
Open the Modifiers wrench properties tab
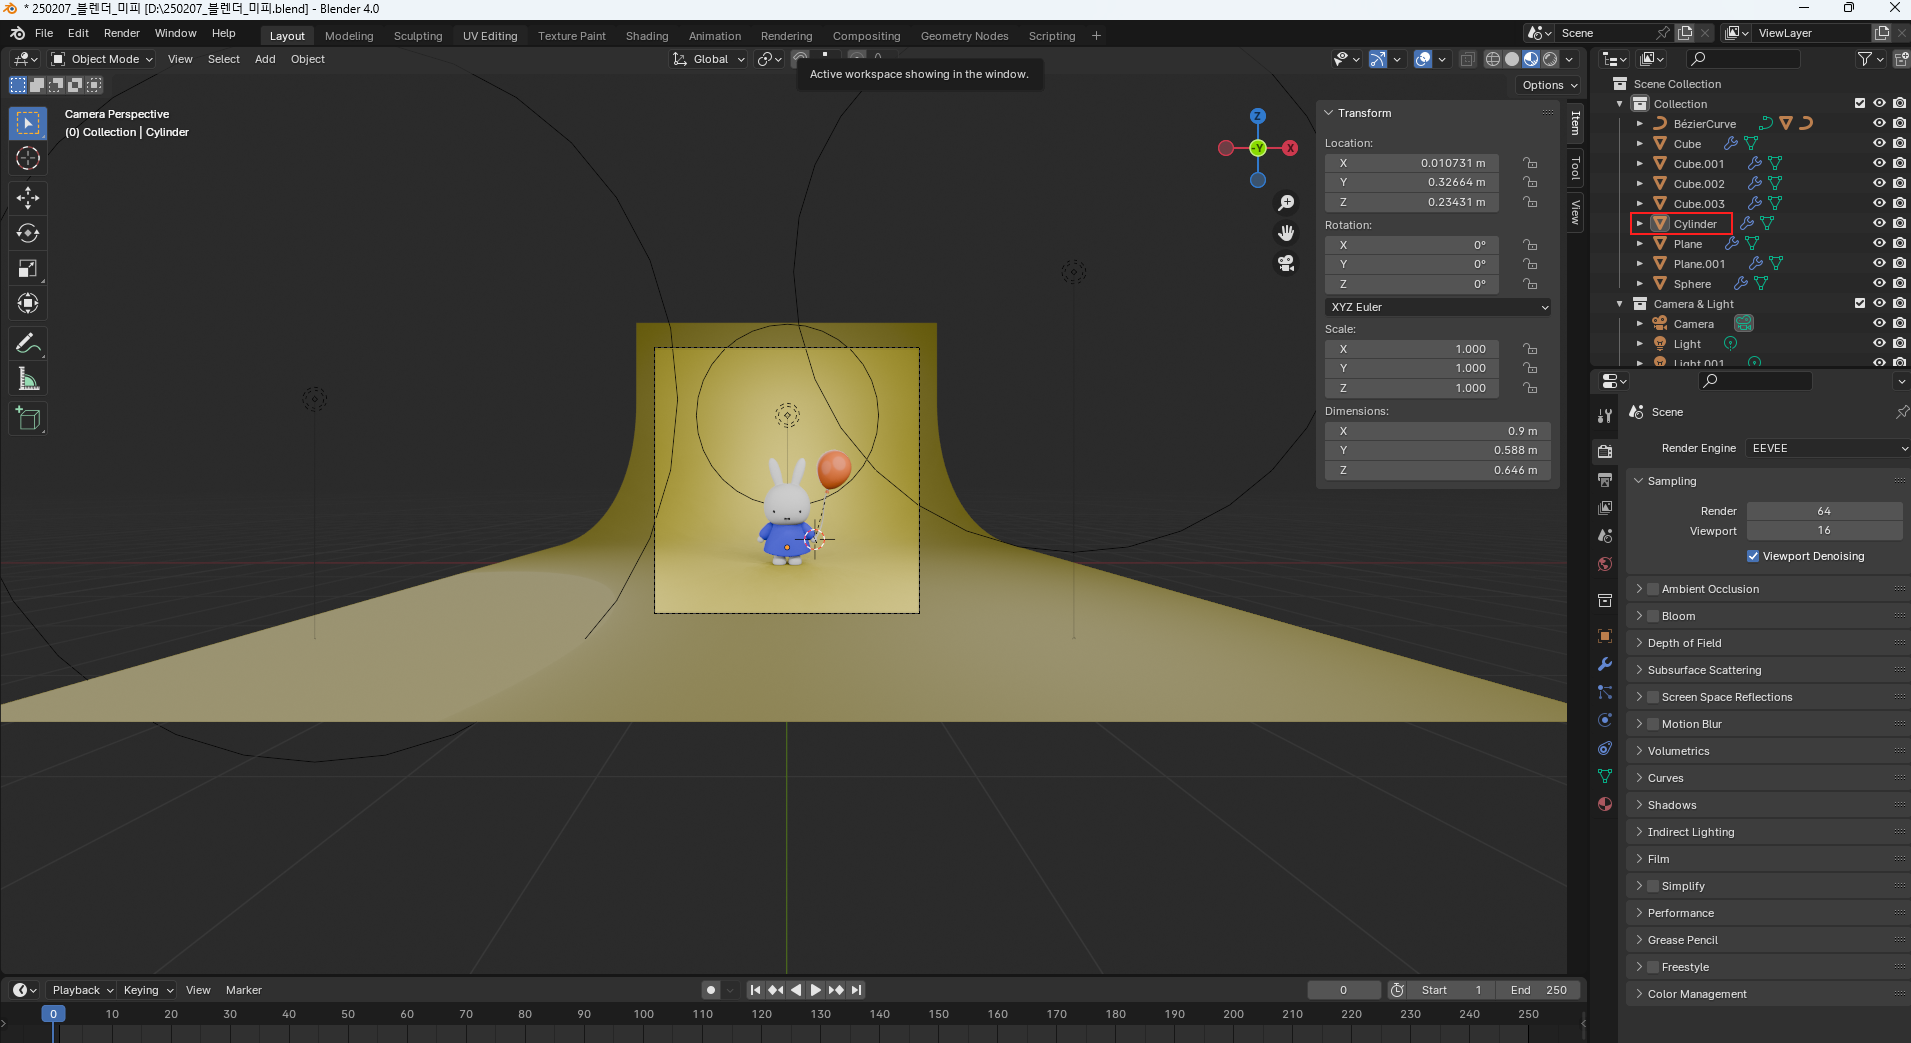pyautogui.click(x=1605, y=664)
